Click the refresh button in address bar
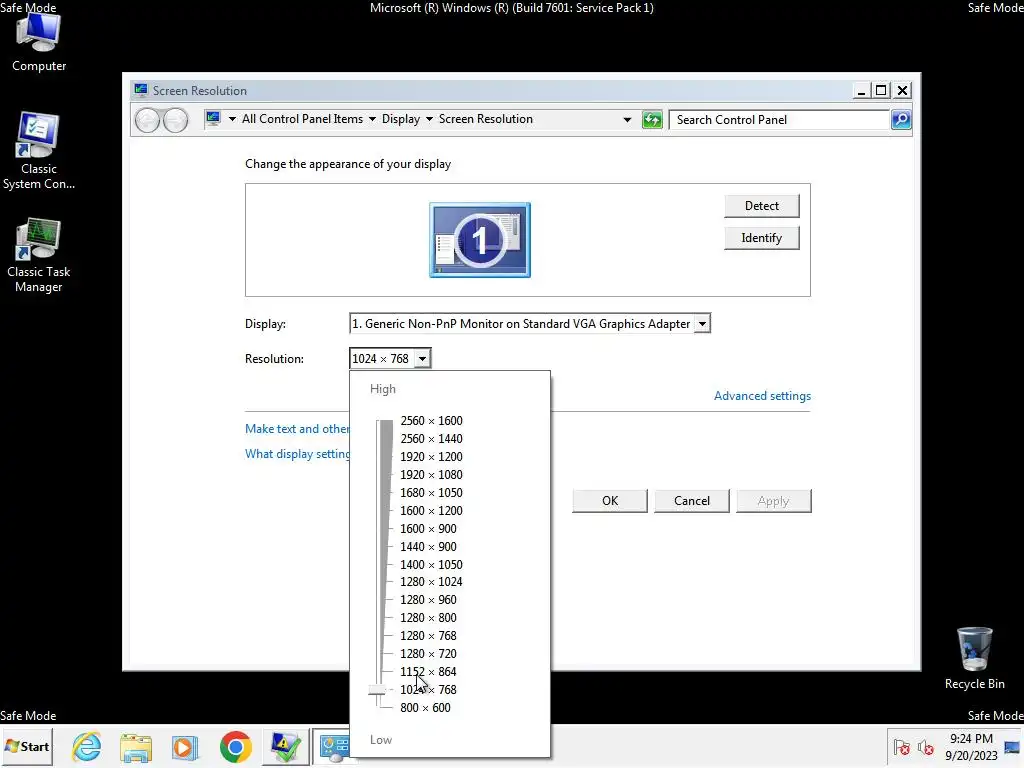The height and width of the screenshot is (768, 1024). pyautogui.click(x=652, y=120)
